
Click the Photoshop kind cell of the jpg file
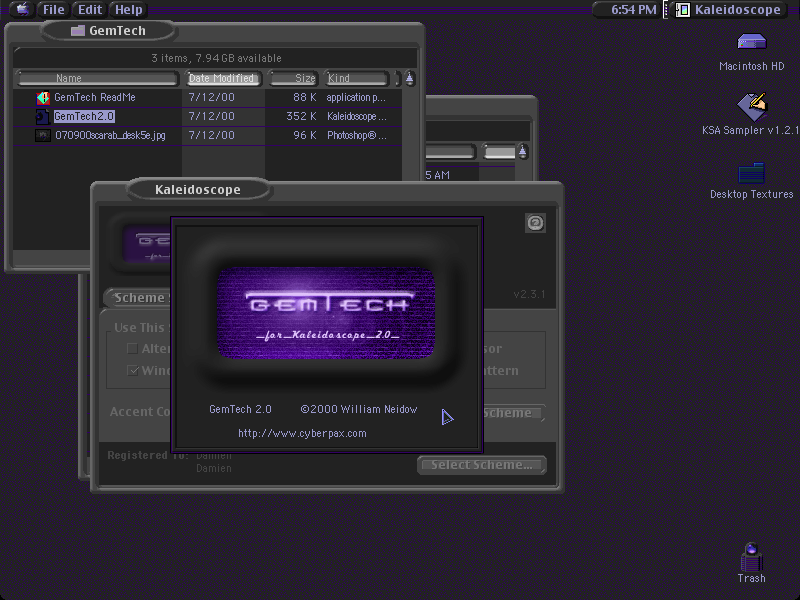pos(357,135)
